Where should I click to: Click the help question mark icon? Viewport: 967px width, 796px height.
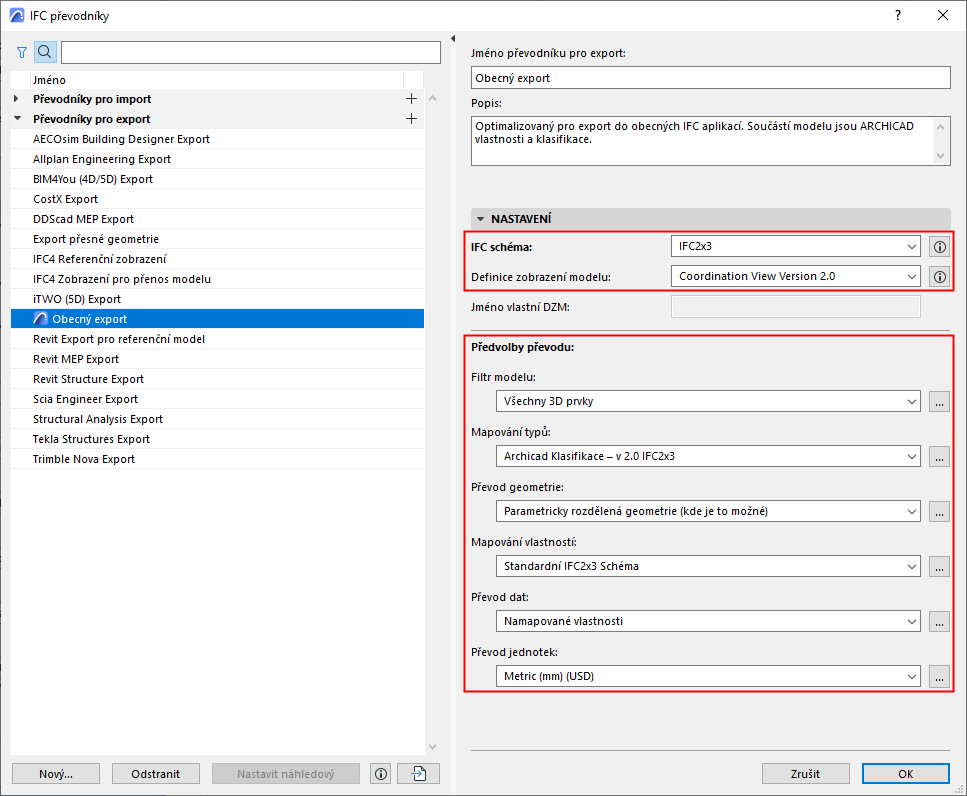[x=898, y=15]
